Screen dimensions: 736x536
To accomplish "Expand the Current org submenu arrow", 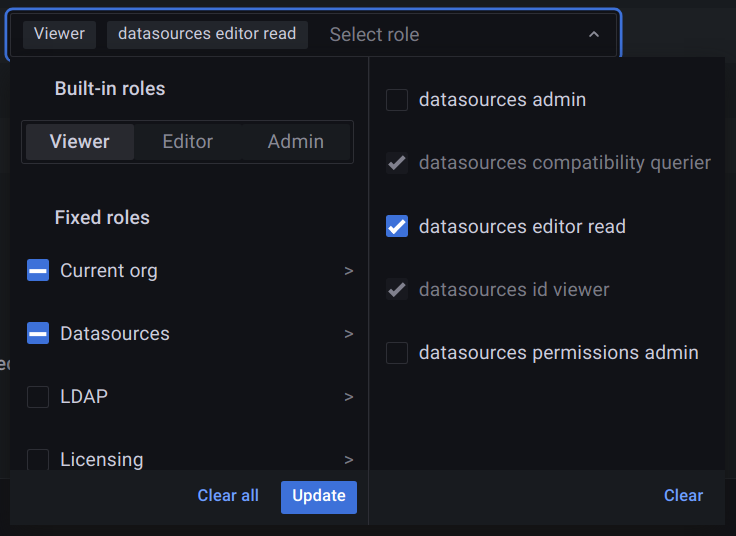I will [x=349, y=271].
